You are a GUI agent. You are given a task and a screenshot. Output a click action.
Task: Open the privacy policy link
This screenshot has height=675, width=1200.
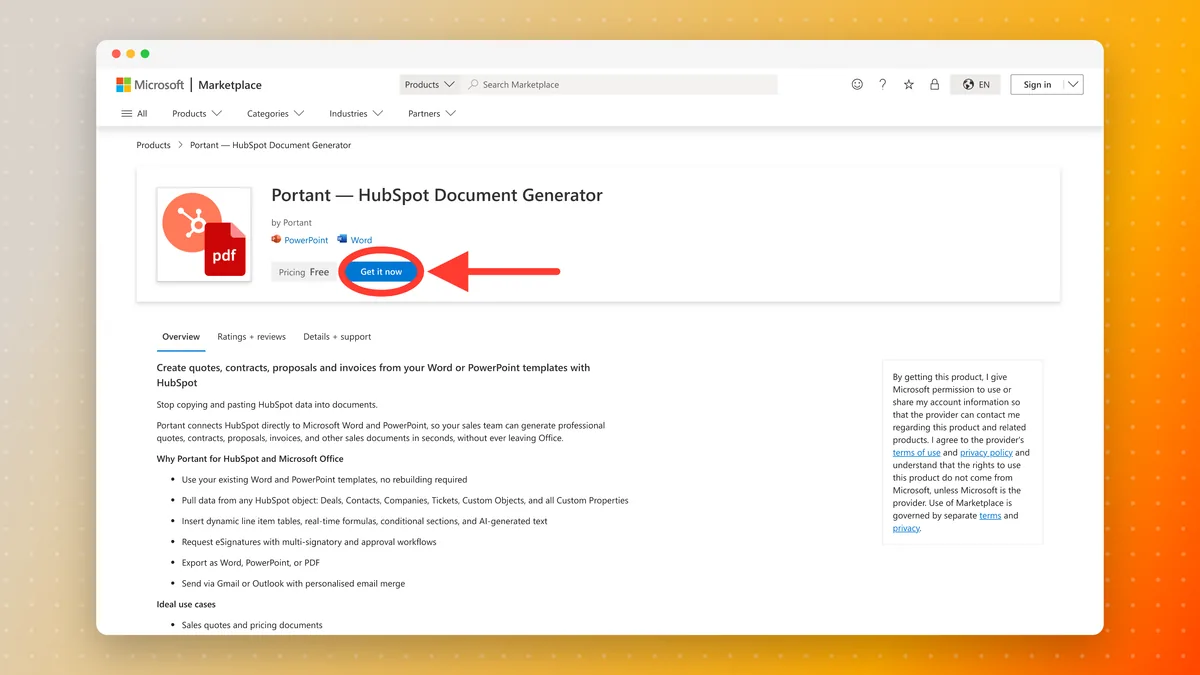986,453
